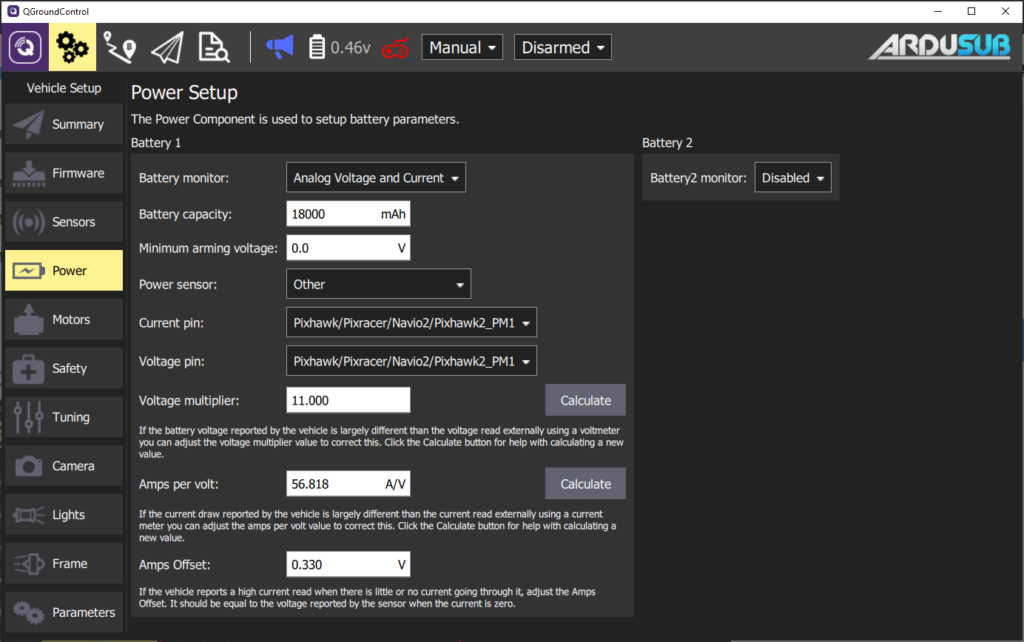
Task: Switch to the Lights setup section
Action: [x=63, y=514]
